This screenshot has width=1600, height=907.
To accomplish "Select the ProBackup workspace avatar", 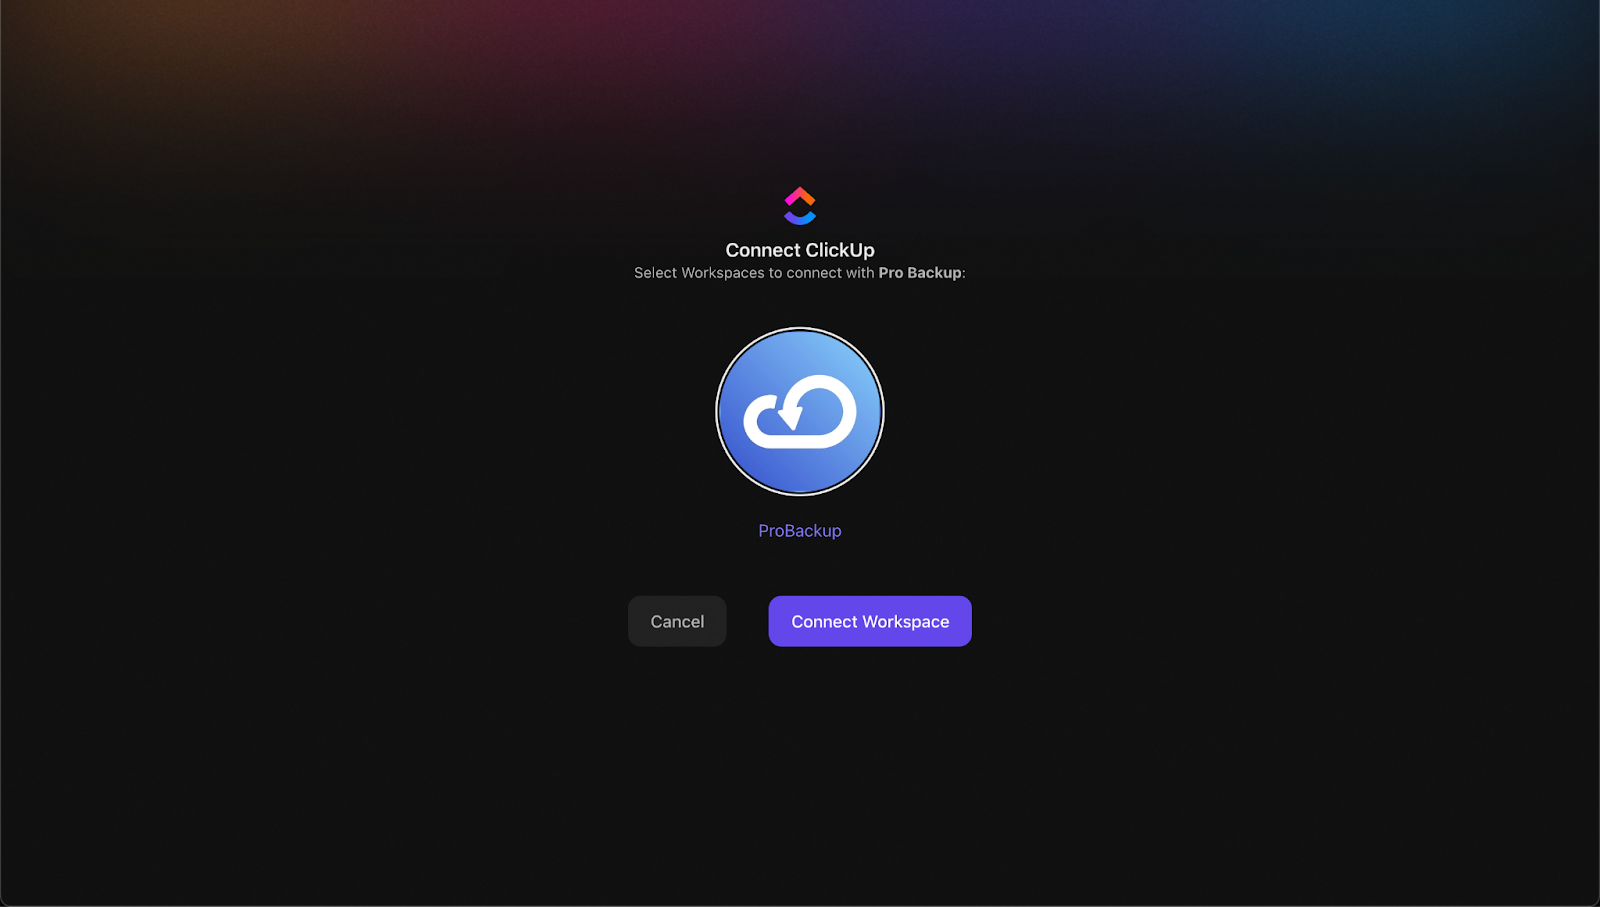I will pos(800,411).
